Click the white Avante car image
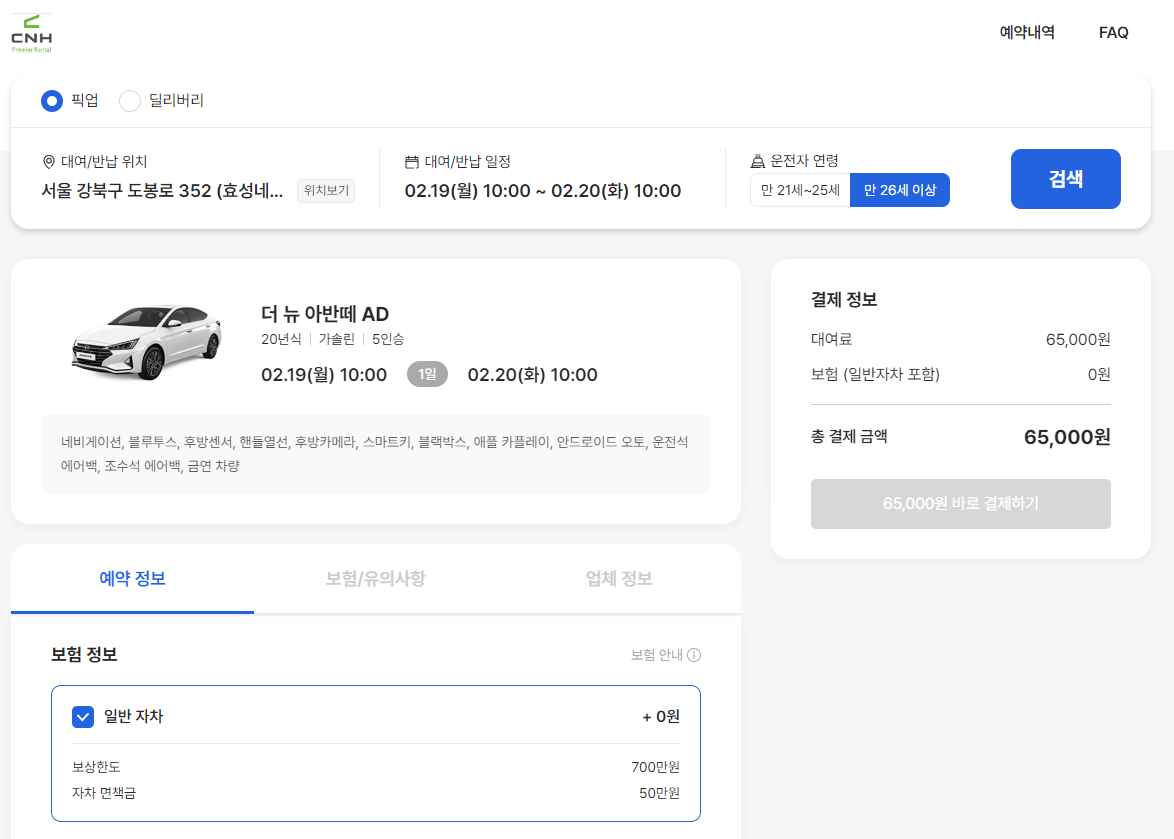1174x839 pixels. 147,342
